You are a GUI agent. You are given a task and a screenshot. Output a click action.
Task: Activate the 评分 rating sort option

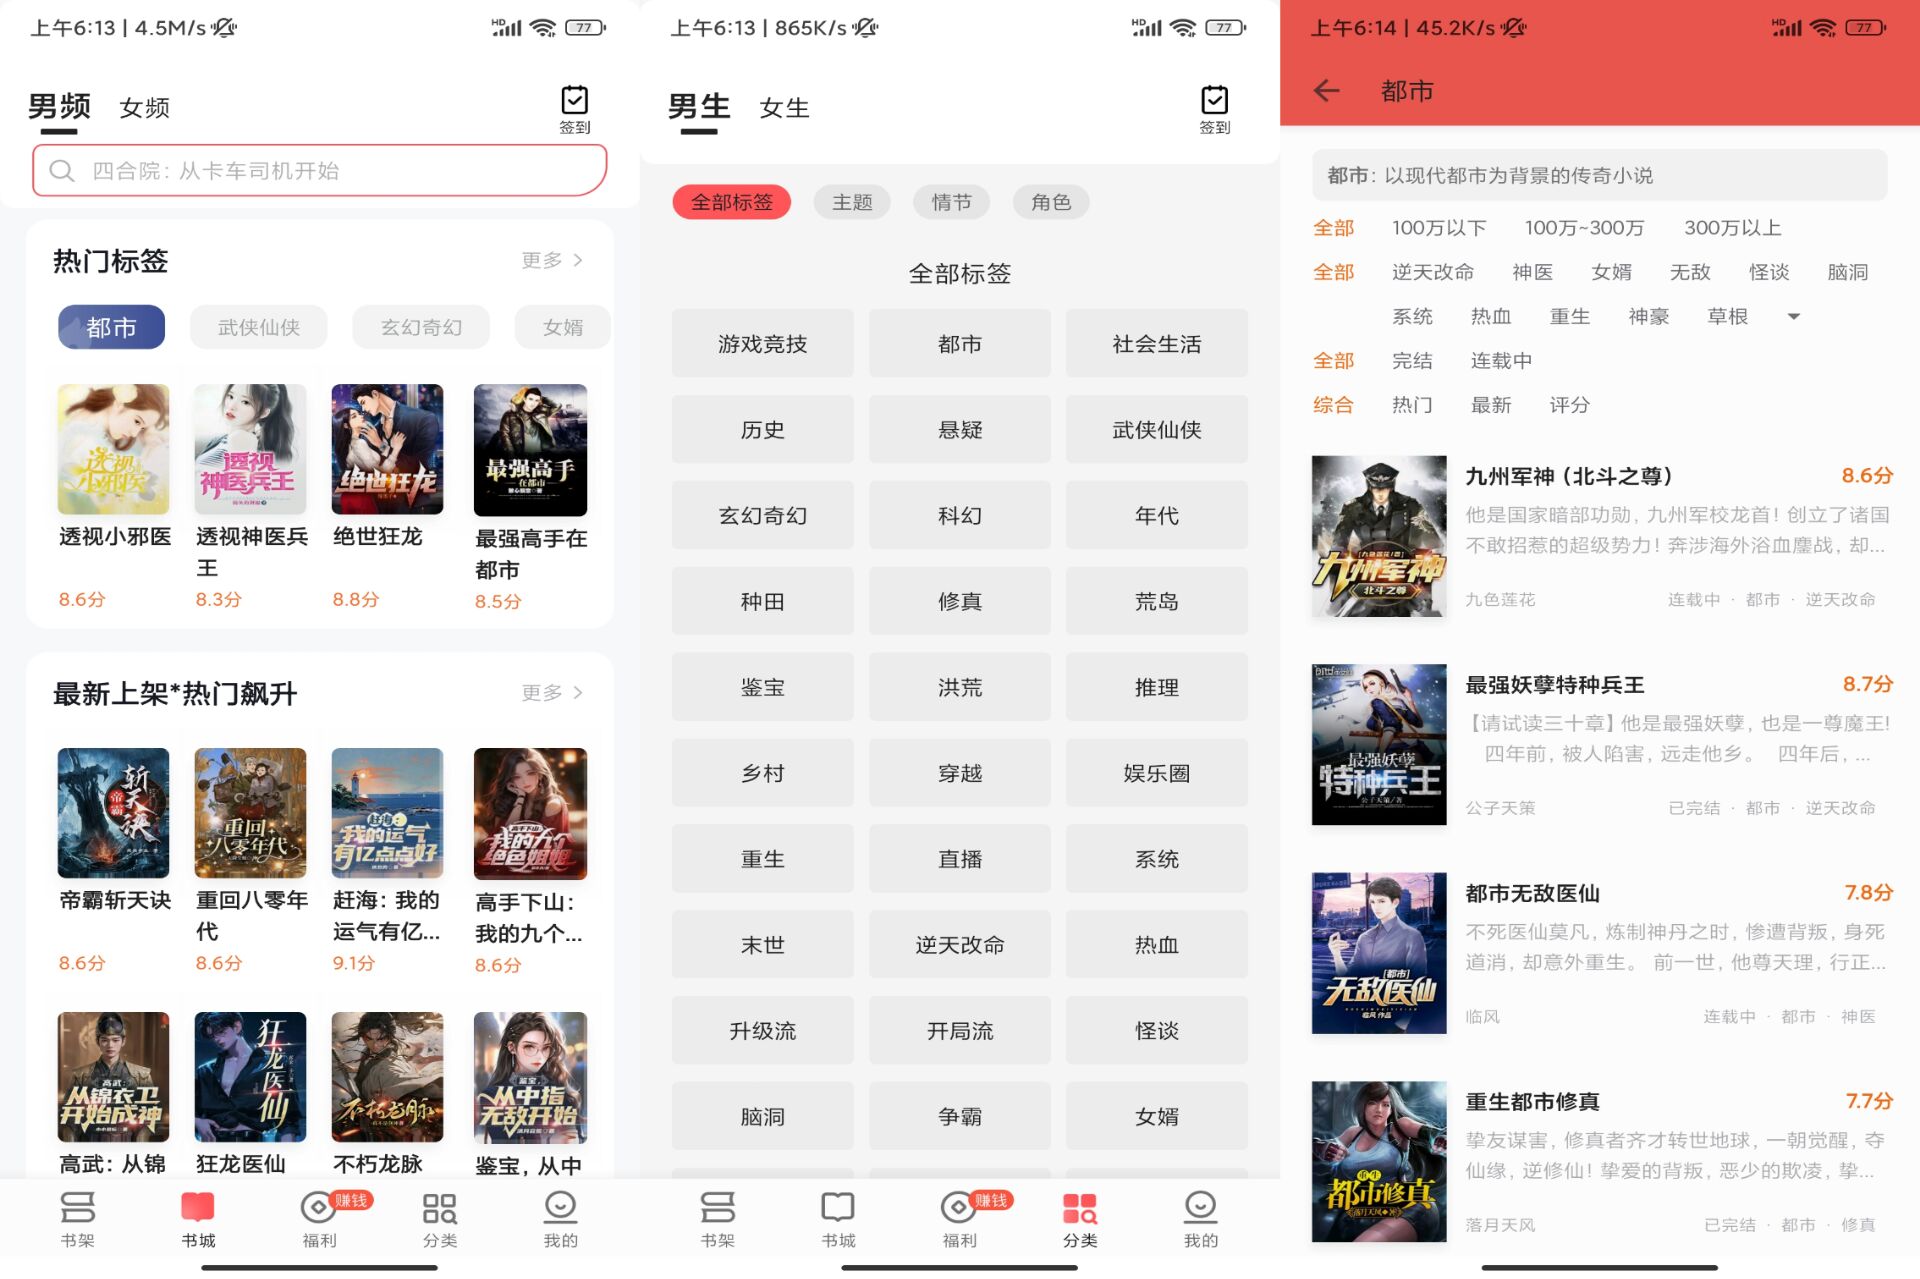pos(1569,405)
